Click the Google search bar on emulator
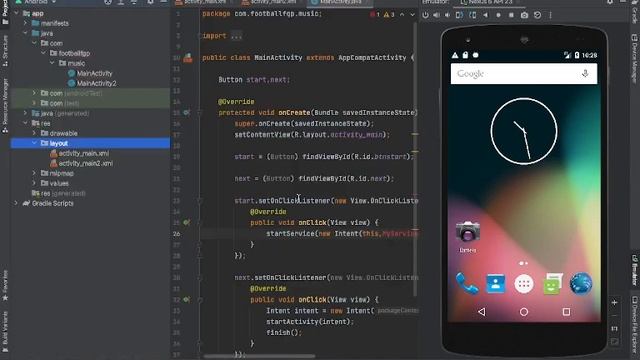This screenshot has width=640, height=360. (524, 73)
